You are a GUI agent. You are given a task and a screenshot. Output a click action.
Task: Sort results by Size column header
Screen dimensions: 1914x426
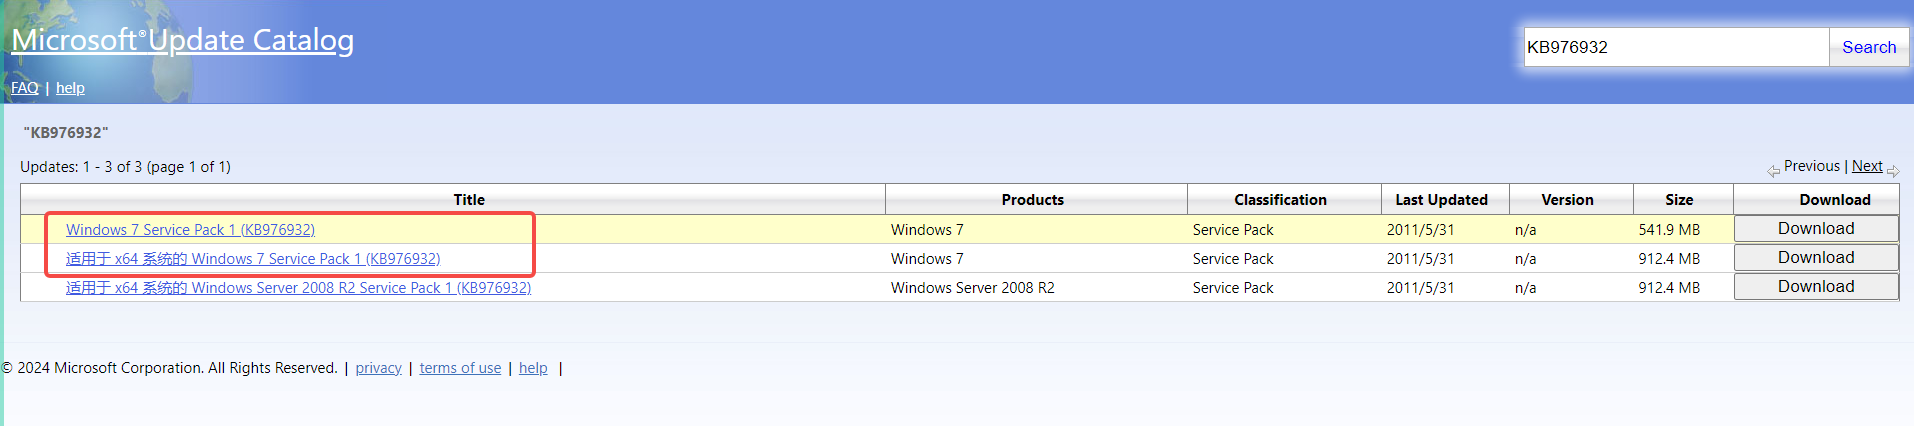1679,200
